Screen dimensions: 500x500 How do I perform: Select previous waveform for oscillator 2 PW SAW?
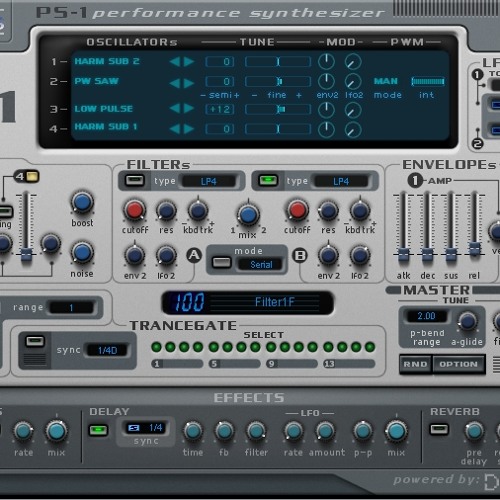(175, 82)
